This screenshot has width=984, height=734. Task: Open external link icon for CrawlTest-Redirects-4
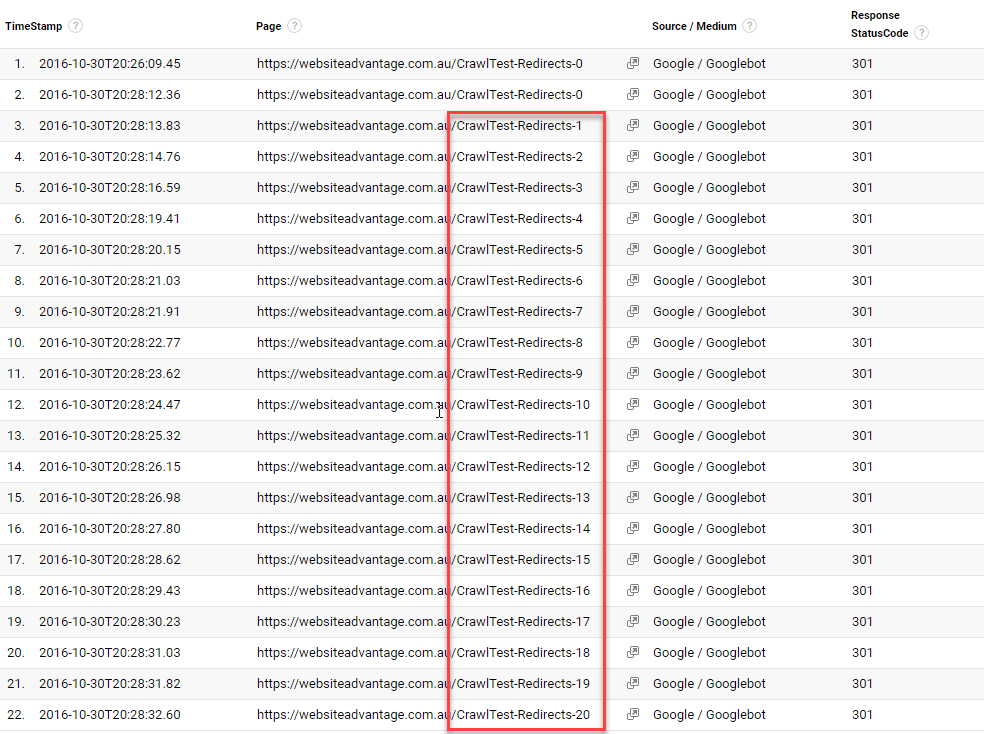(633, 218)
